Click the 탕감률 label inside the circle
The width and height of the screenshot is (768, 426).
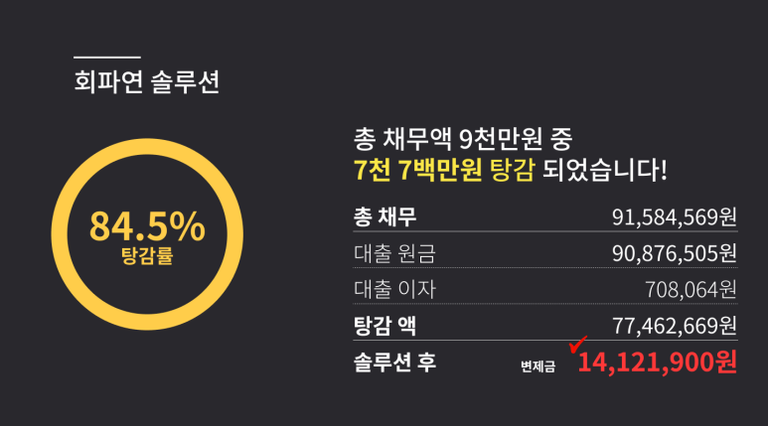(x=147, y=256)
